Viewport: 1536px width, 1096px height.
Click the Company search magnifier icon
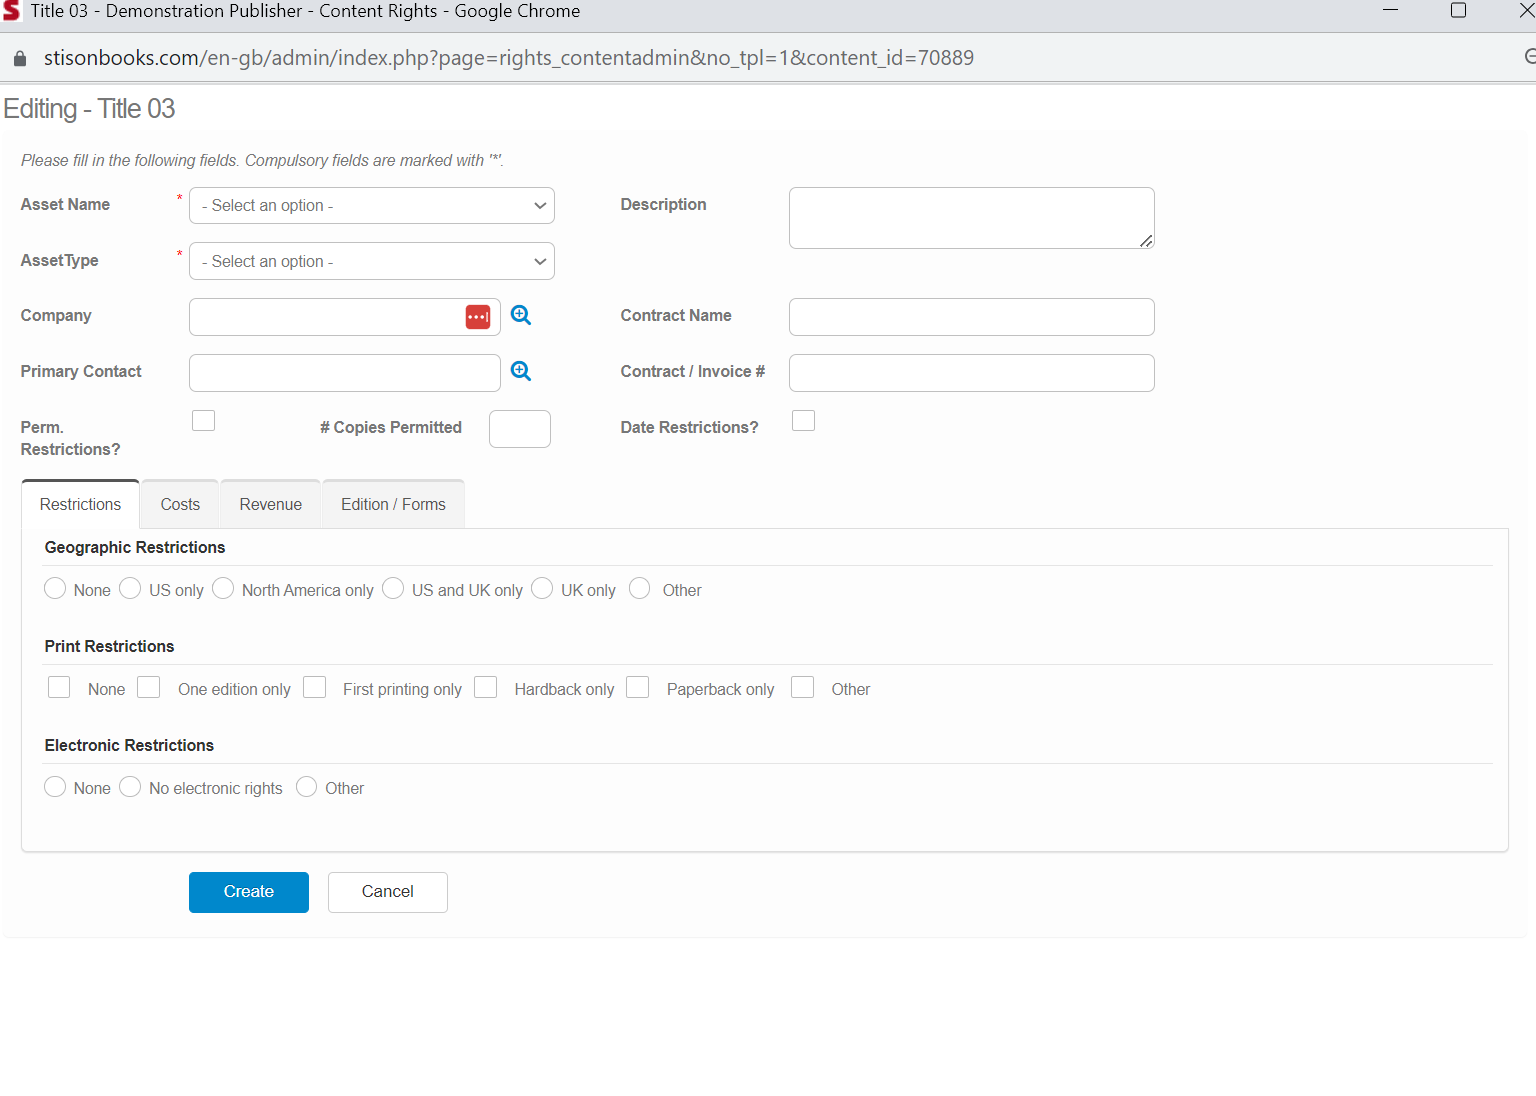521,315
